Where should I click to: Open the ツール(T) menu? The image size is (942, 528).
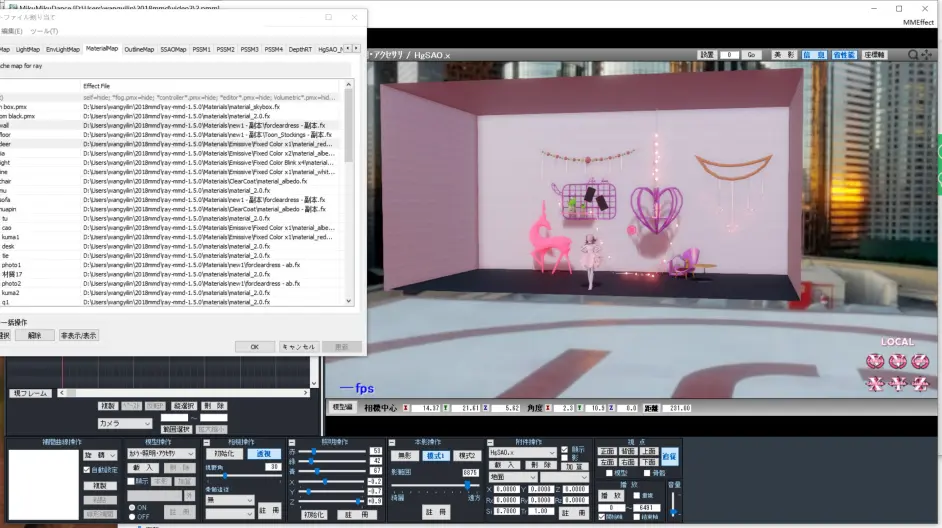(x=44, y=31)
